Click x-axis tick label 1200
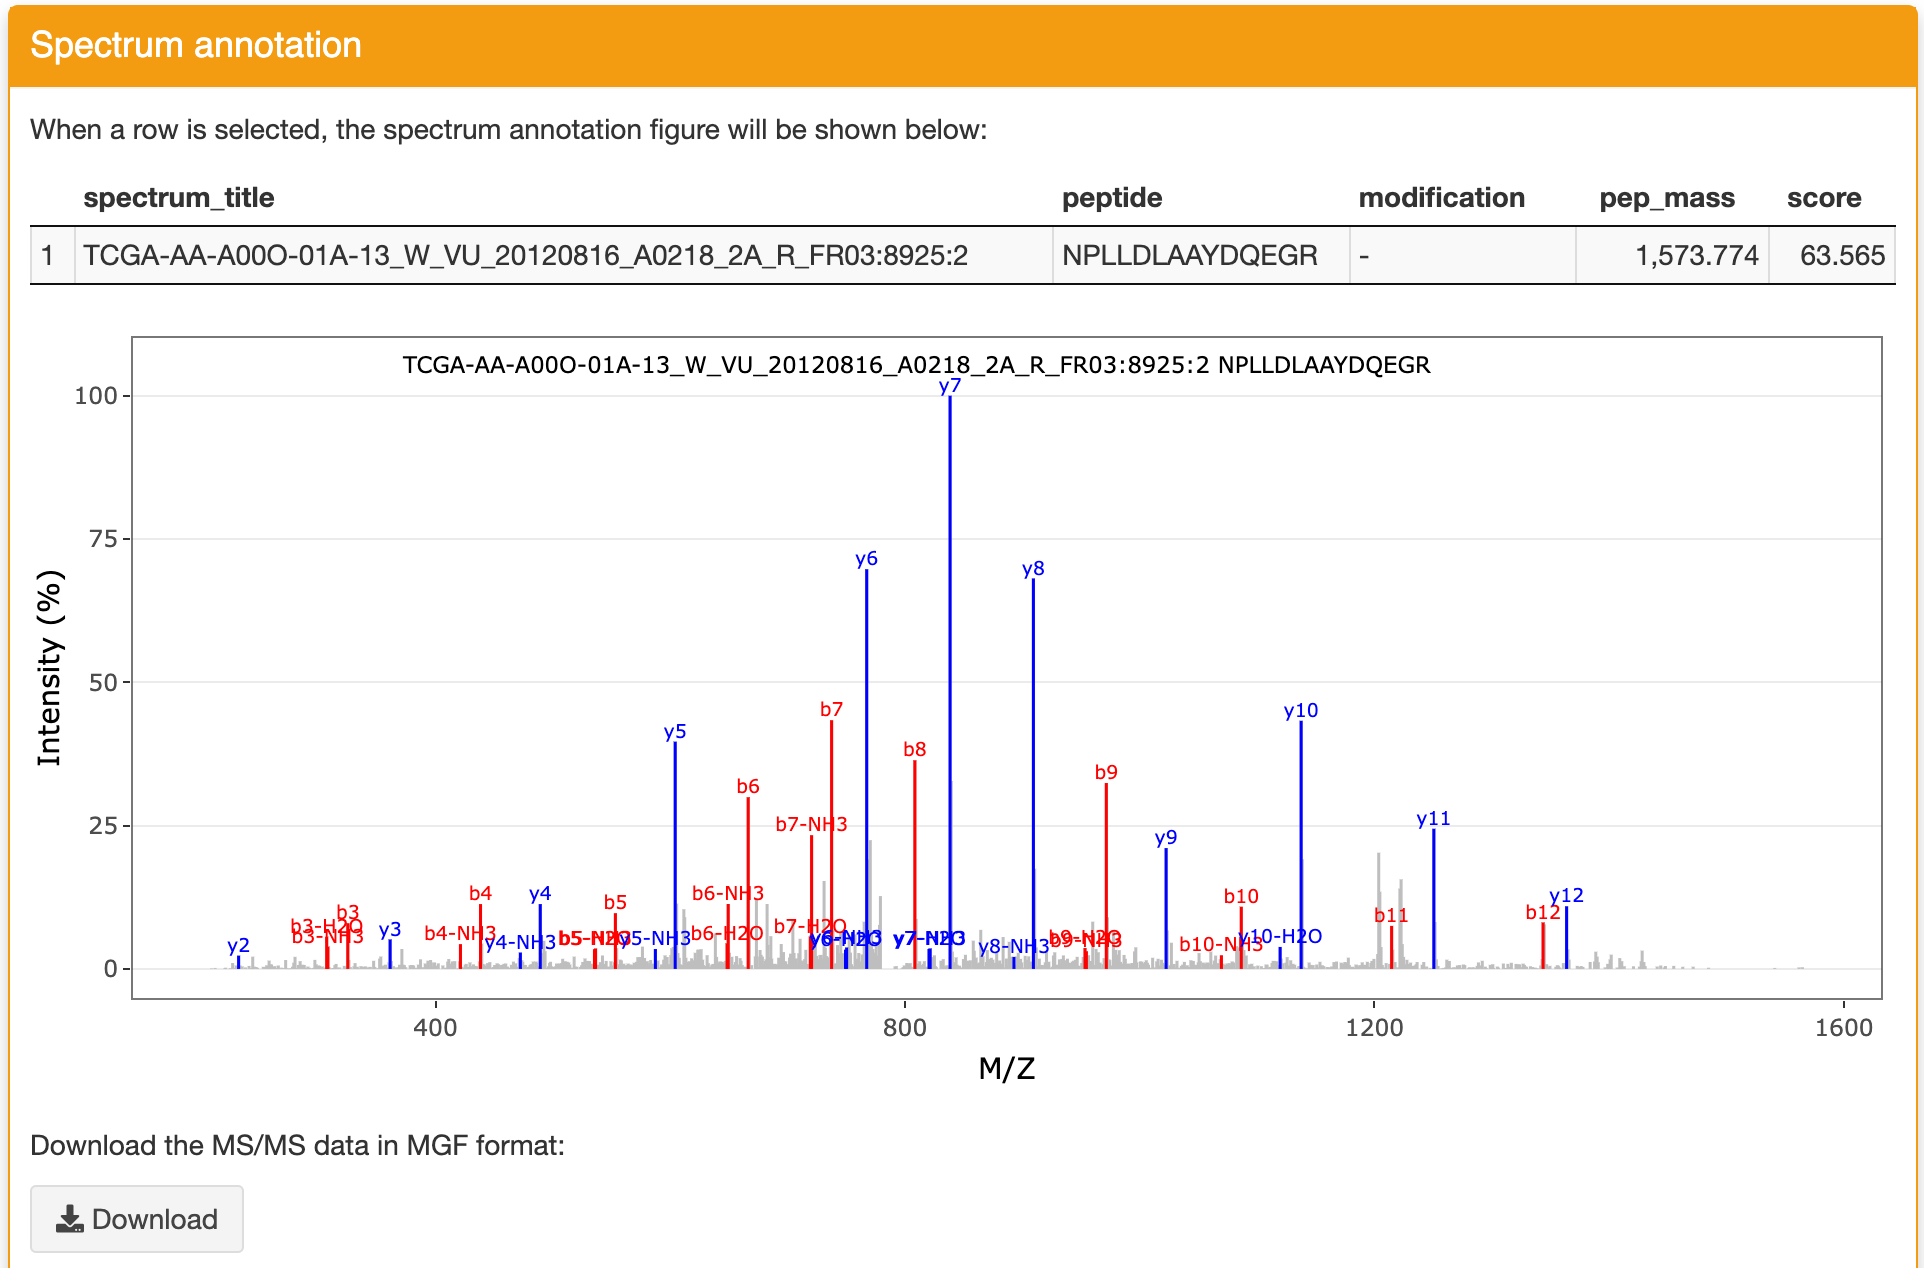1924x1268 pixels. coord(1374,1027)
